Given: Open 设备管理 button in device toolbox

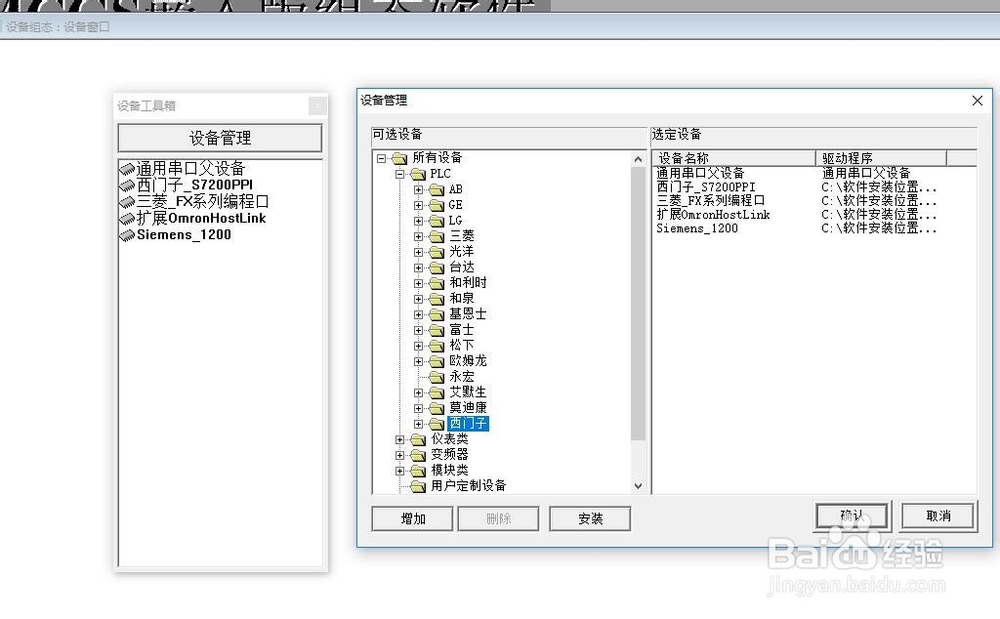Looking at the screenshot, I should point(220,138).
